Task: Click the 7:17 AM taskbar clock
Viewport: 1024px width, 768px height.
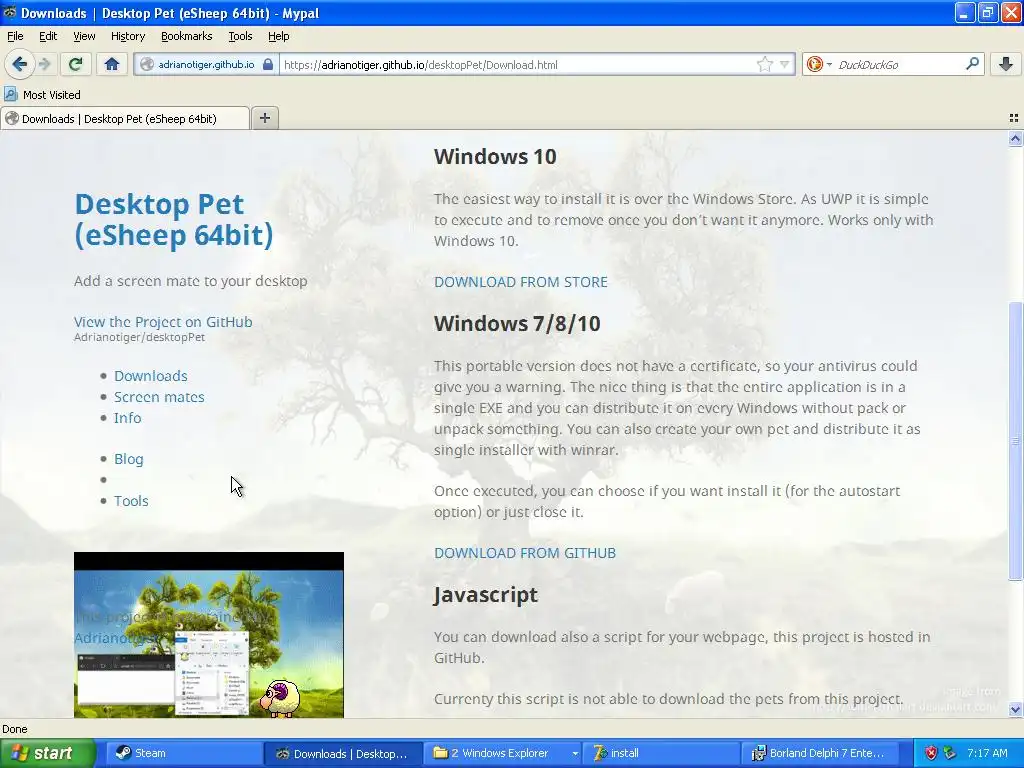Action: [987, 753]
